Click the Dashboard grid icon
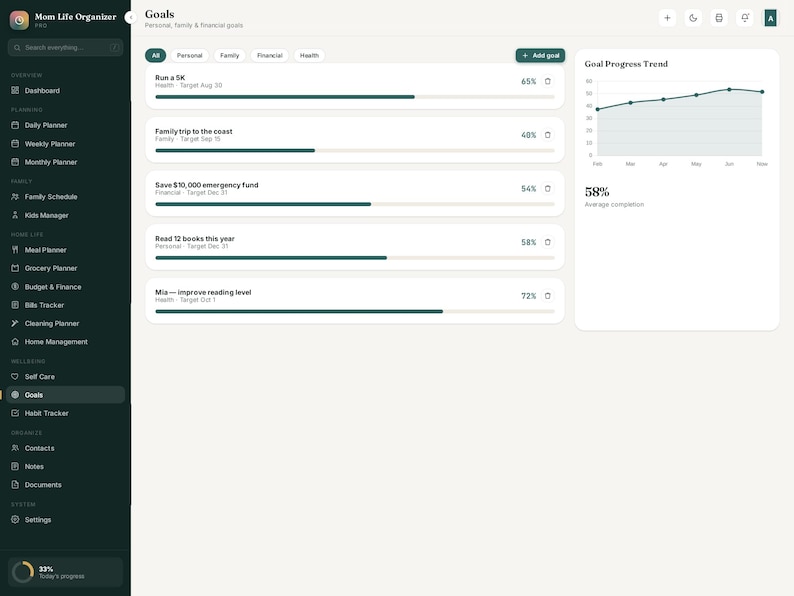 (x=15, y=91)
